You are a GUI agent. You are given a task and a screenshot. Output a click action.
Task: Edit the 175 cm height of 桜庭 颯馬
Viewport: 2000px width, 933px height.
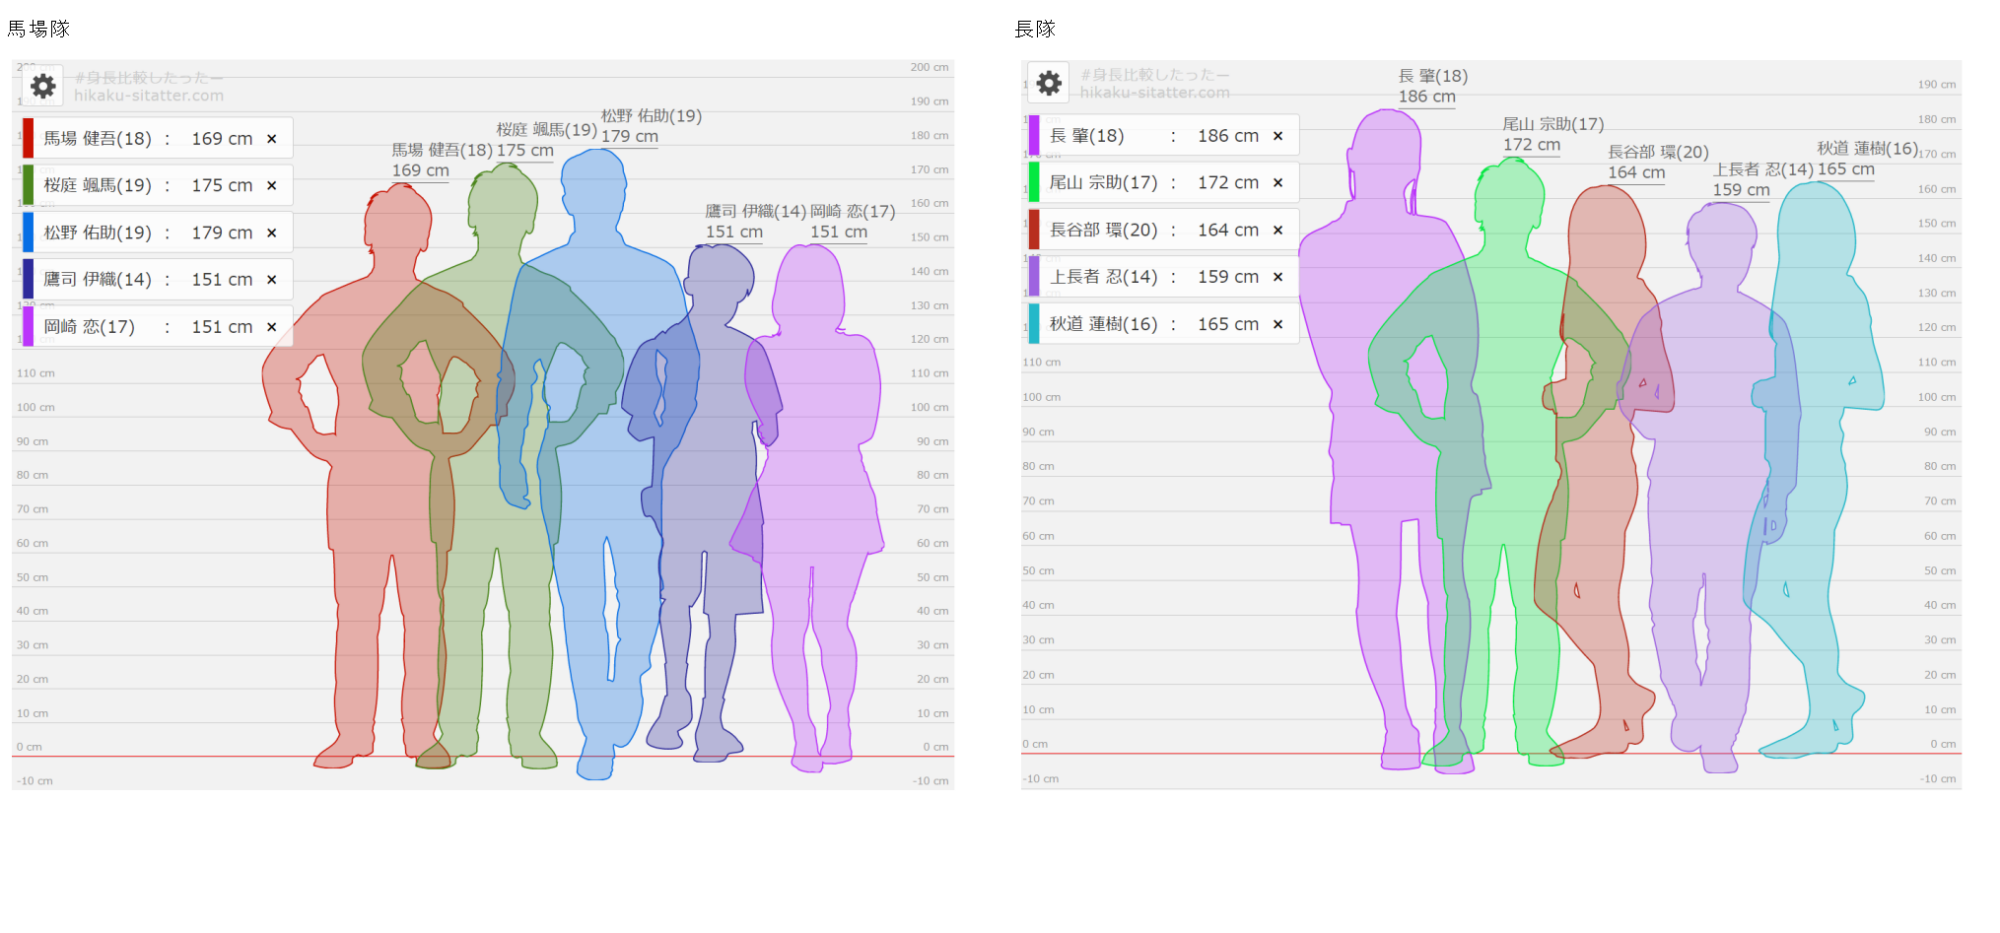click(221, 186)
